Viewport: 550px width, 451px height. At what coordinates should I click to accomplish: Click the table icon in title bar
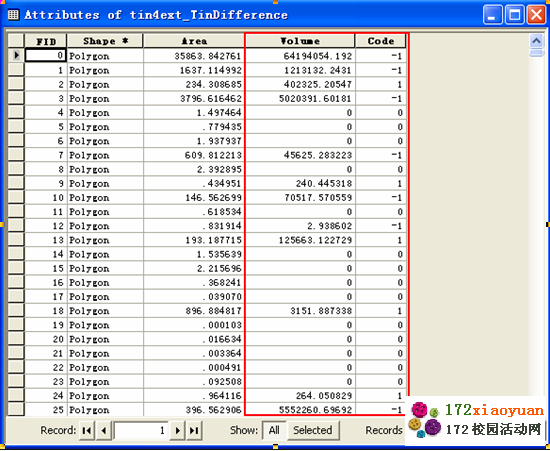(13, 15)
